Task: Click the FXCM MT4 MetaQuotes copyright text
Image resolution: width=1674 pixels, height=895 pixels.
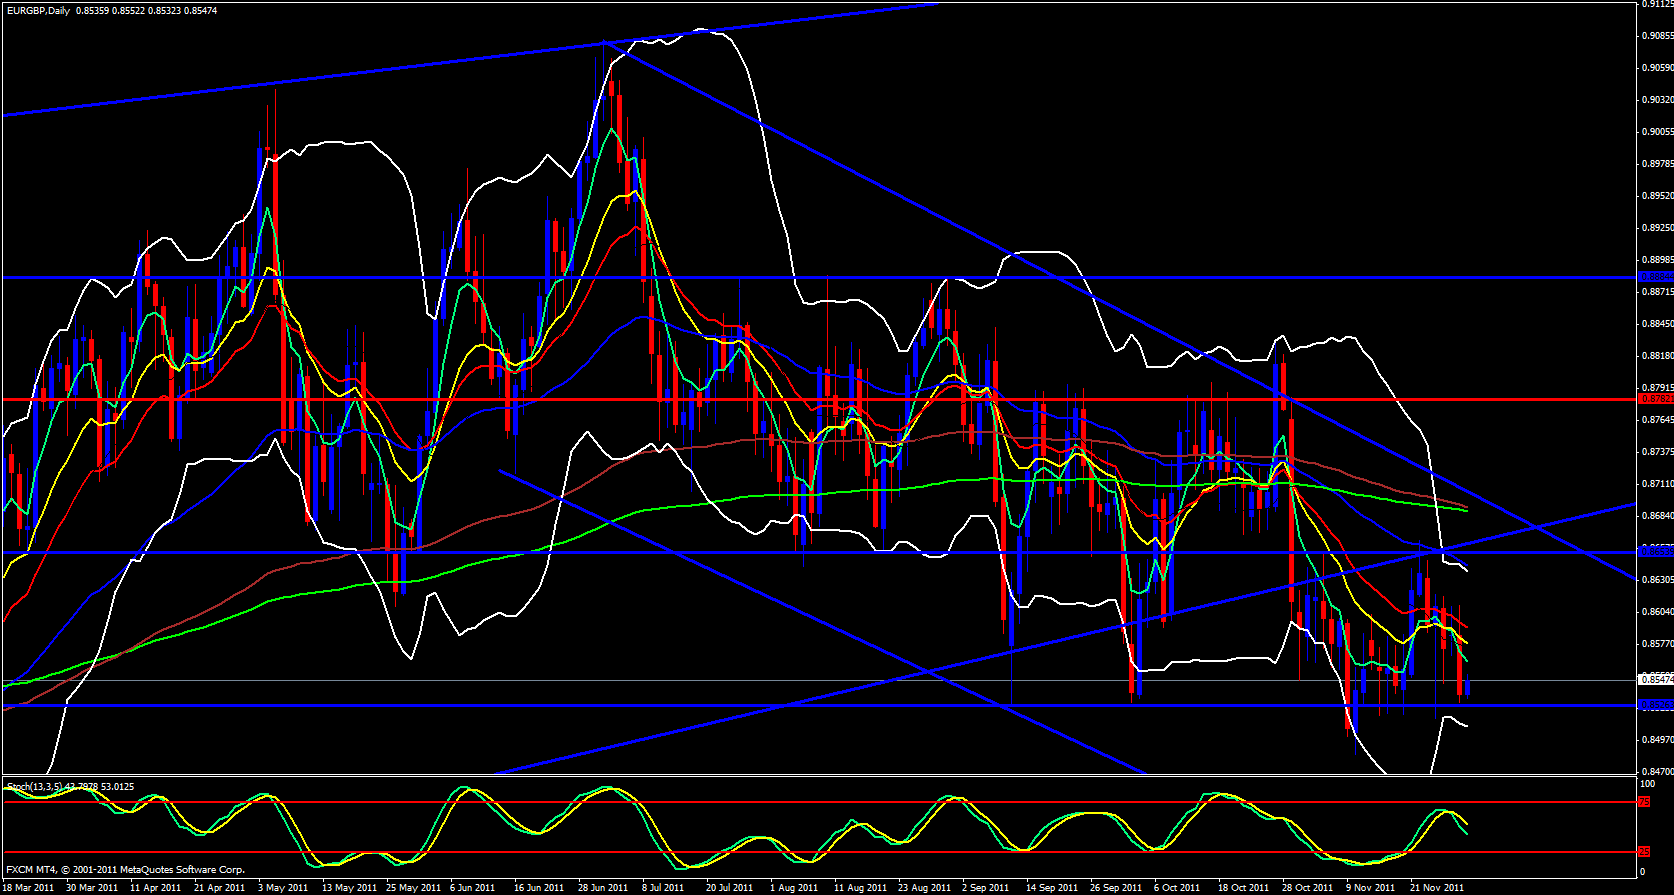Action: coord(125,870)
